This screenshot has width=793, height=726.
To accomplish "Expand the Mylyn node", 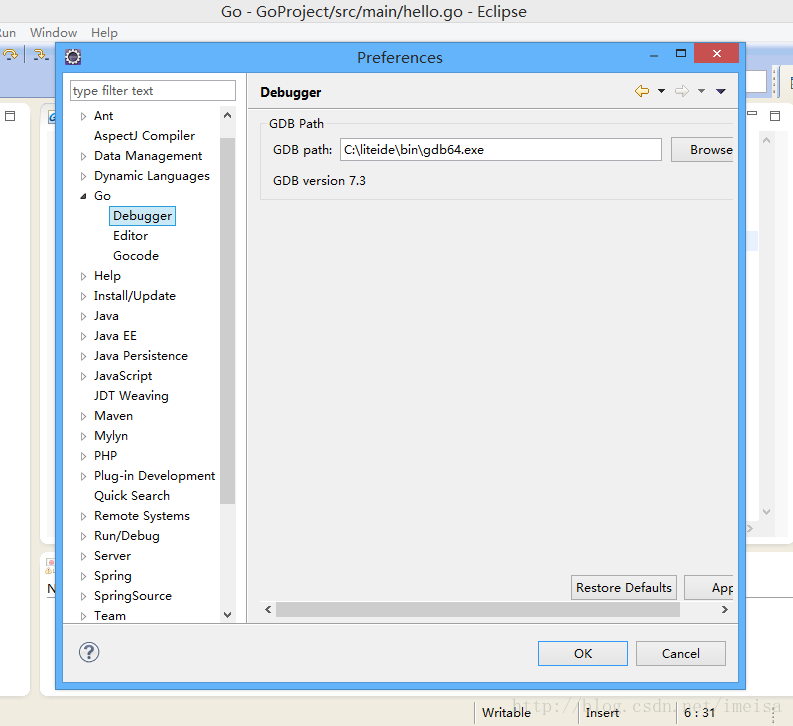I will tap(83, 436).
